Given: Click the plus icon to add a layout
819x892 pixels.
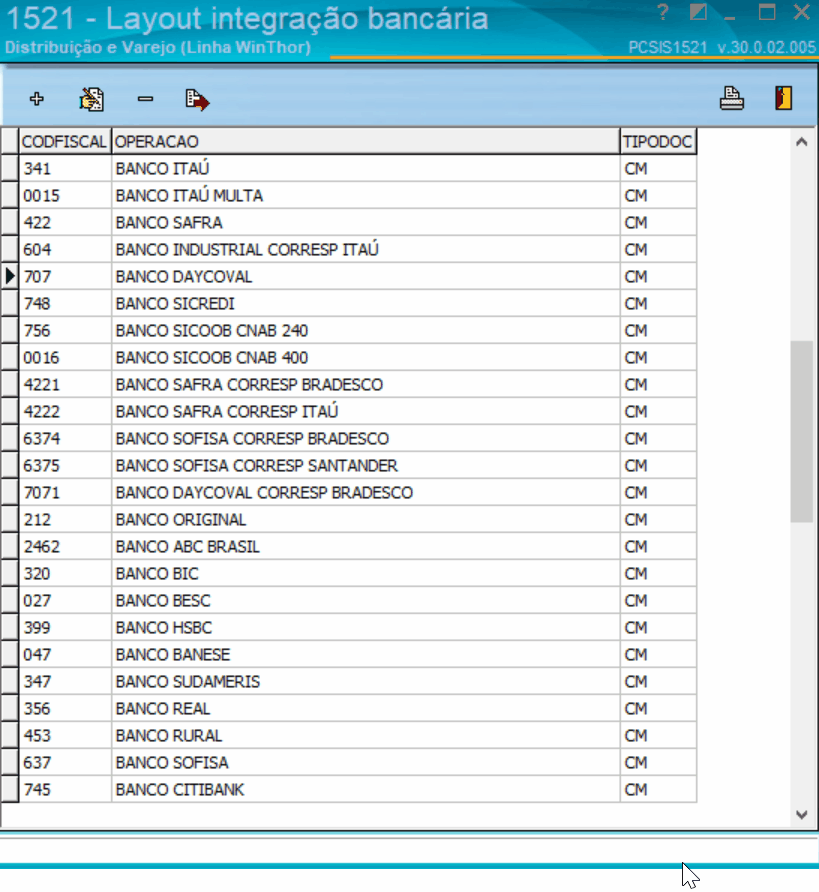Looking at the screenshot, I should click(x=36, y=99).
